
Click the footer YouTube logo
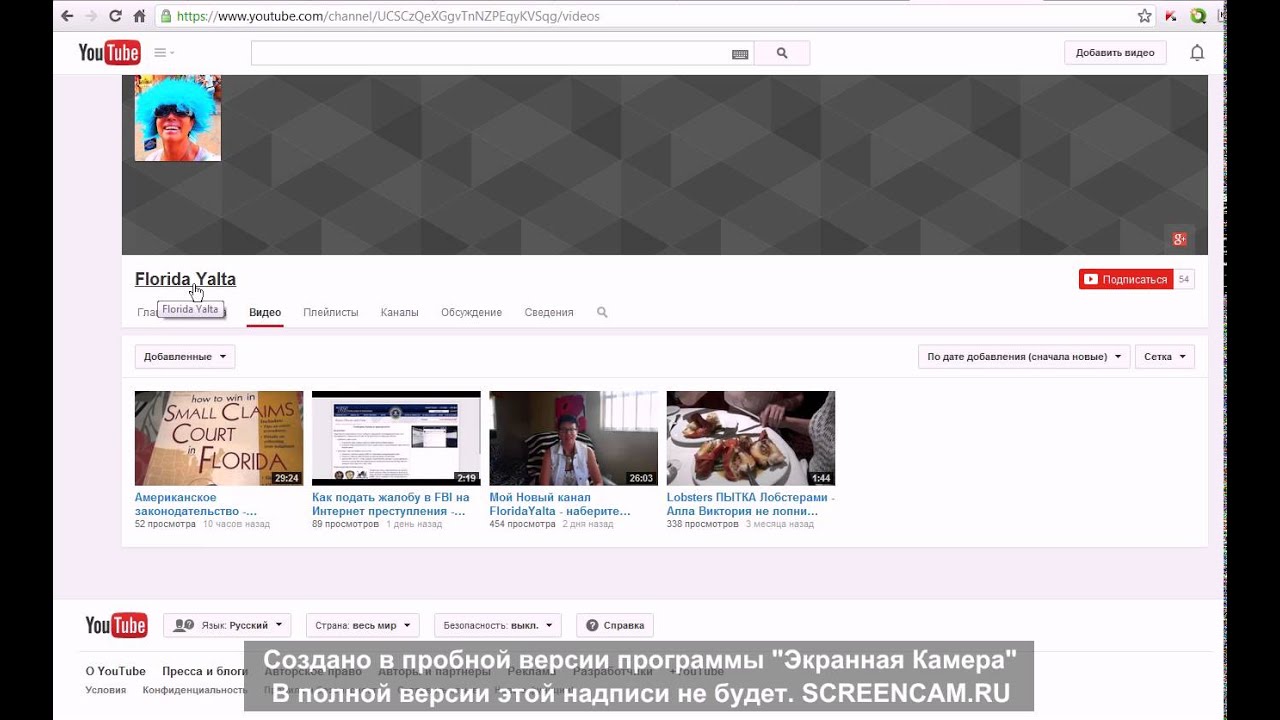116,625
